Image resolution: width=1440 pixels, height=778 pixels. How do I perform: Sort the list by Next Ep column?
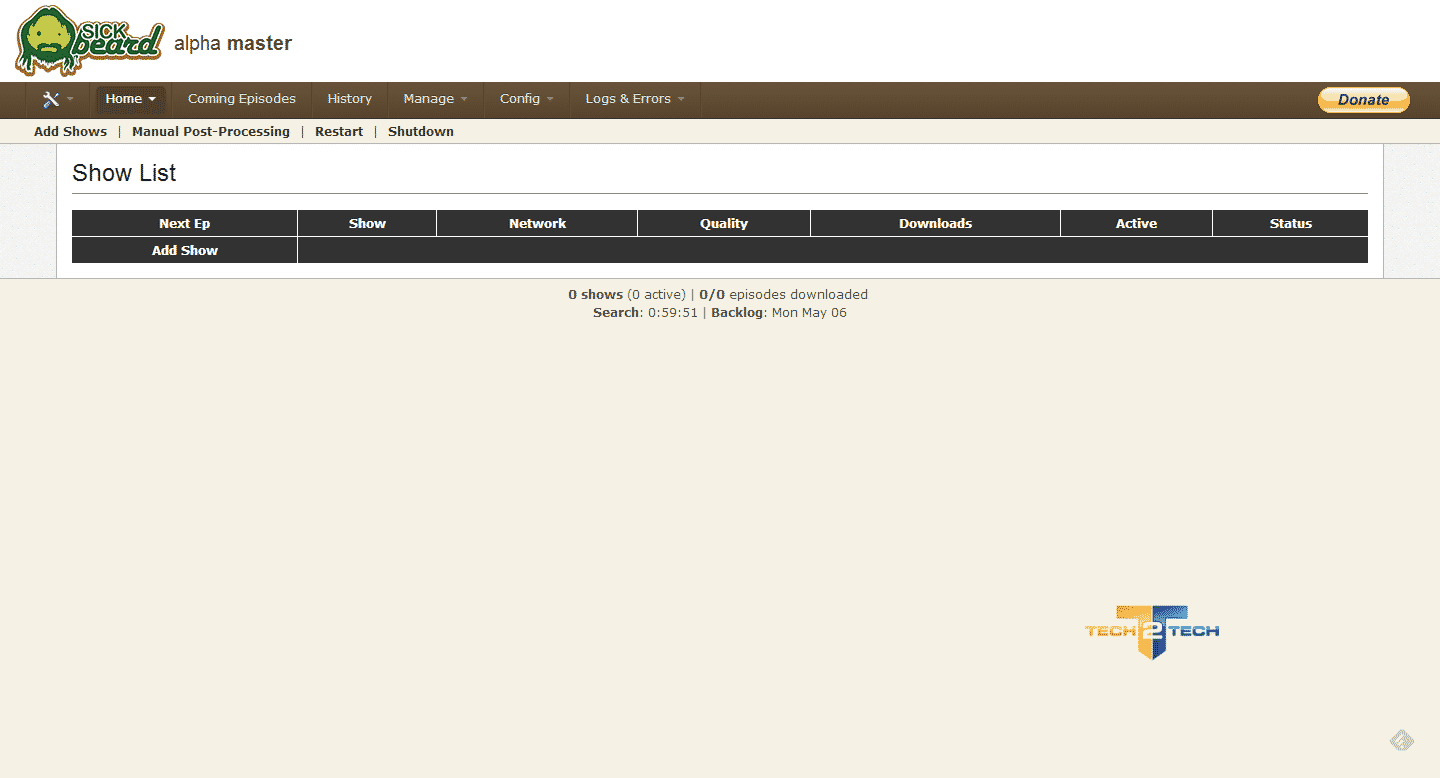tap(185, 224)
